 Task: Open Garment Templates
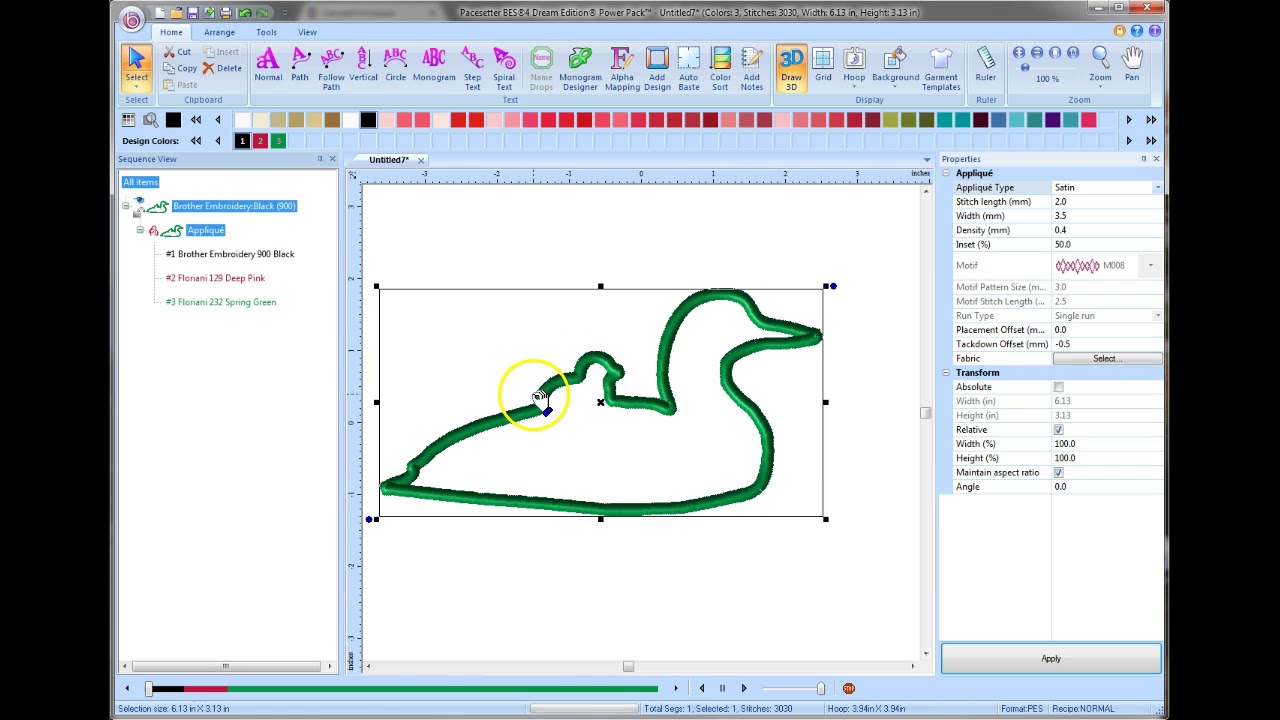click(941, 68)
